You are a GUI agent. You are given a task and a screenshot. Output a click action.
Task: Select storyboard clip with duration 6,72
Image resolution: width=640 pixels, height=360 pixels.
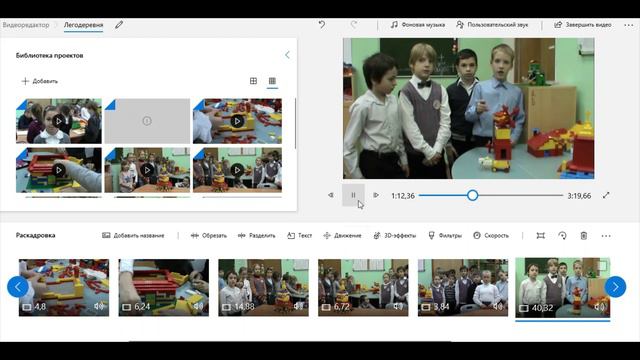[x=363, y=287]
